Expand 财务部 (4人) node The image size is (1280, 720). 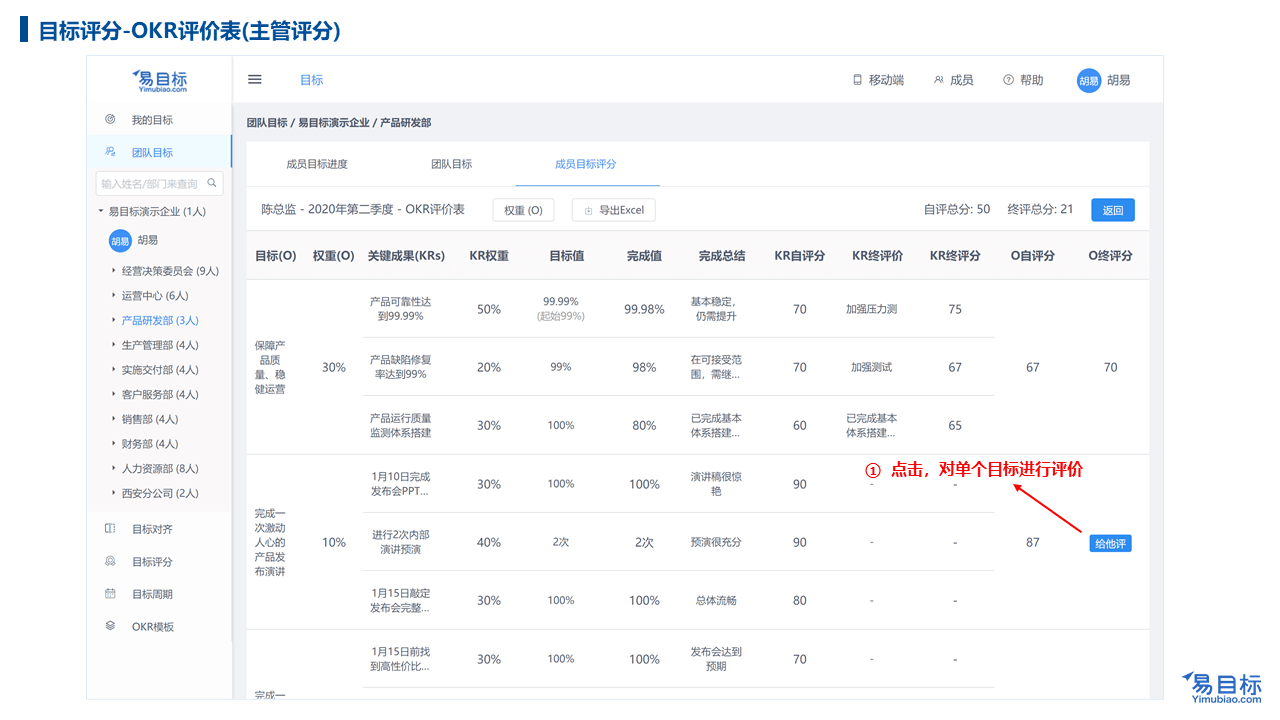(x=113, y=444)
